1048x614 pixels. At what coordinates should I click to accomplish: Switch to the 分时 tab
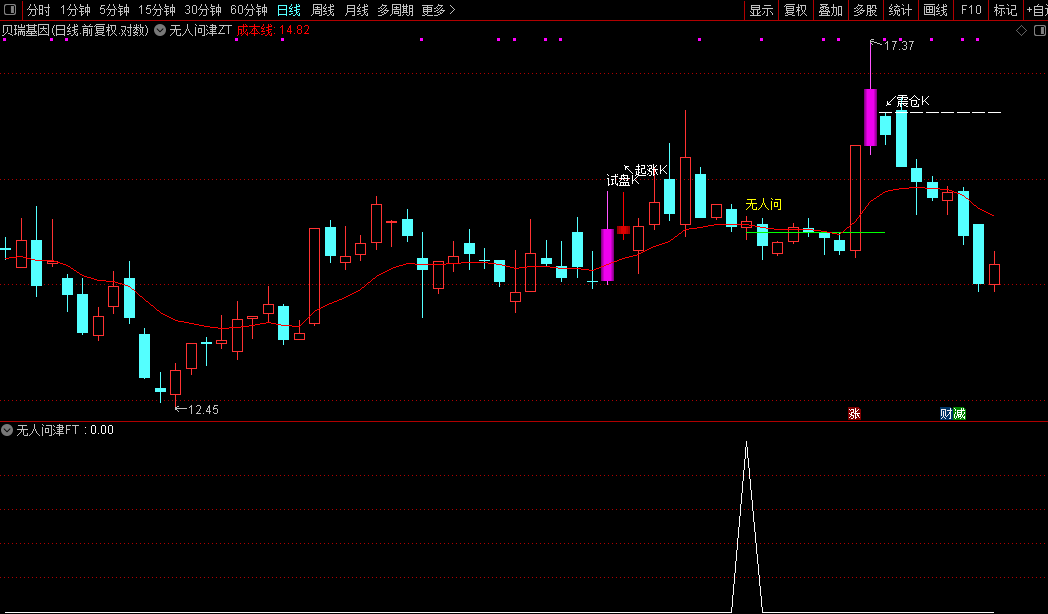point(39,10)
